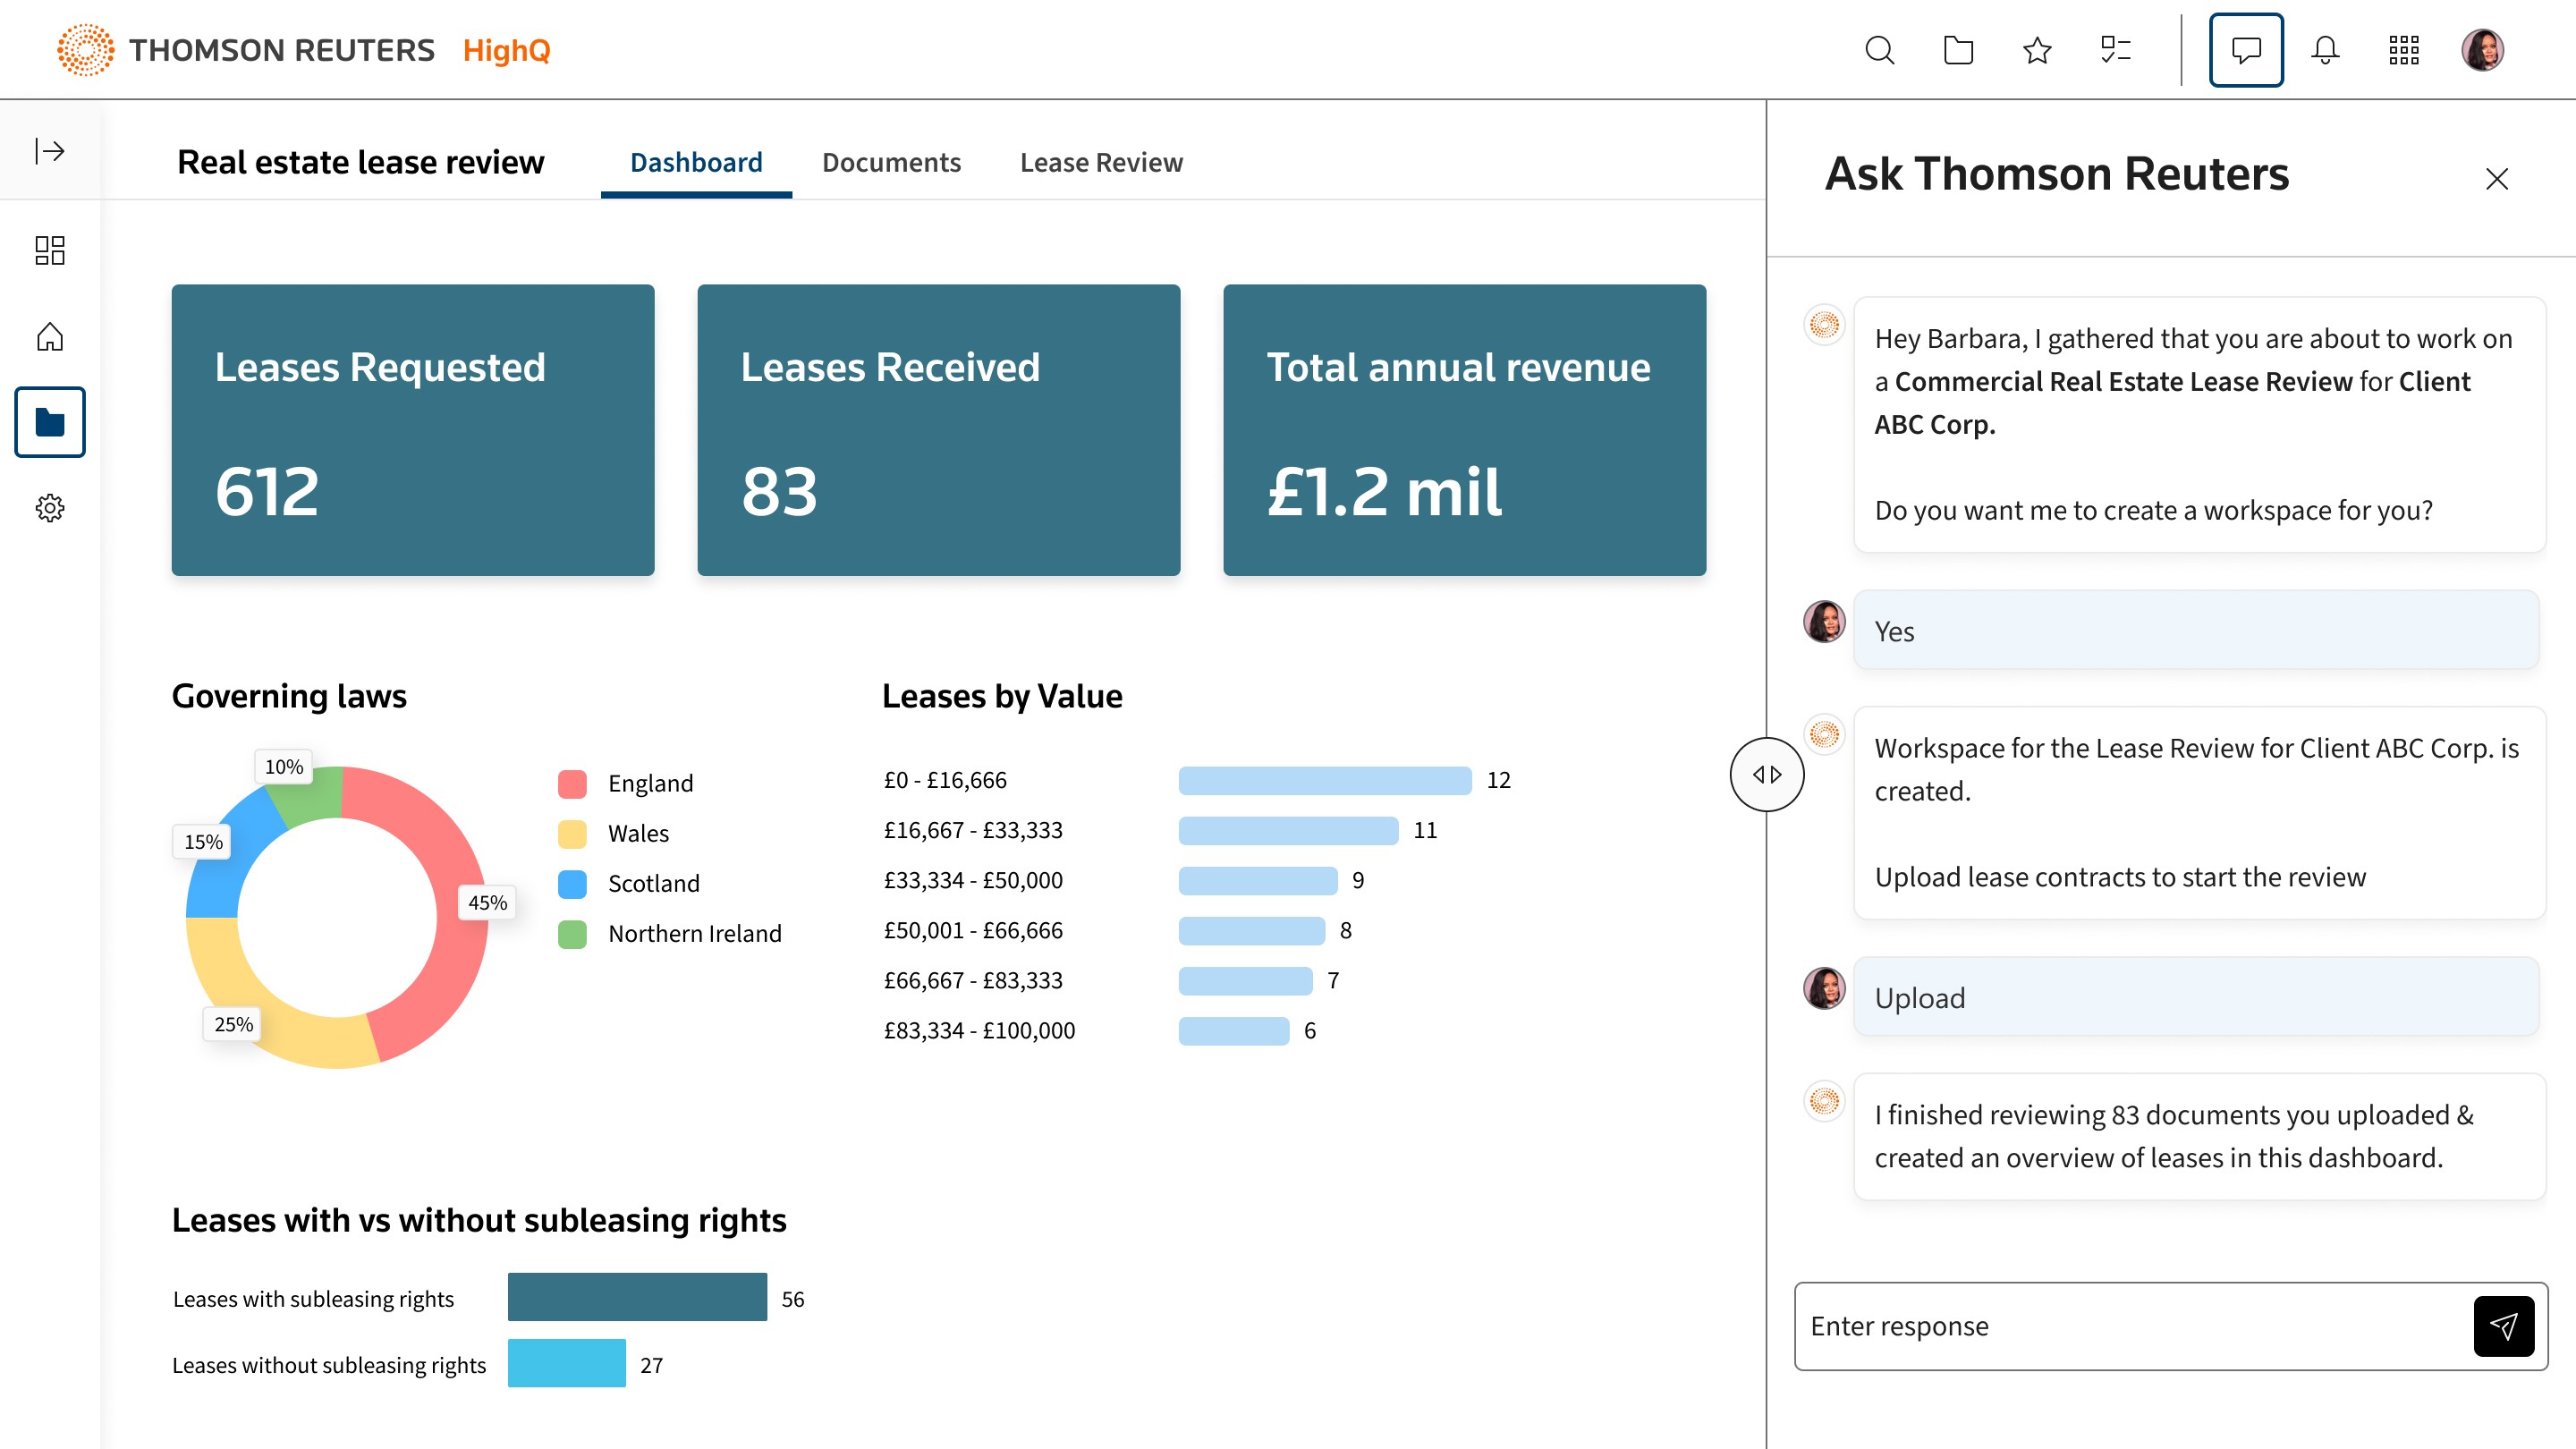Open settings gear in sidebar
Viewport: 2576px width, 1449px height.
pyautogui.click(x=50, y=508)
